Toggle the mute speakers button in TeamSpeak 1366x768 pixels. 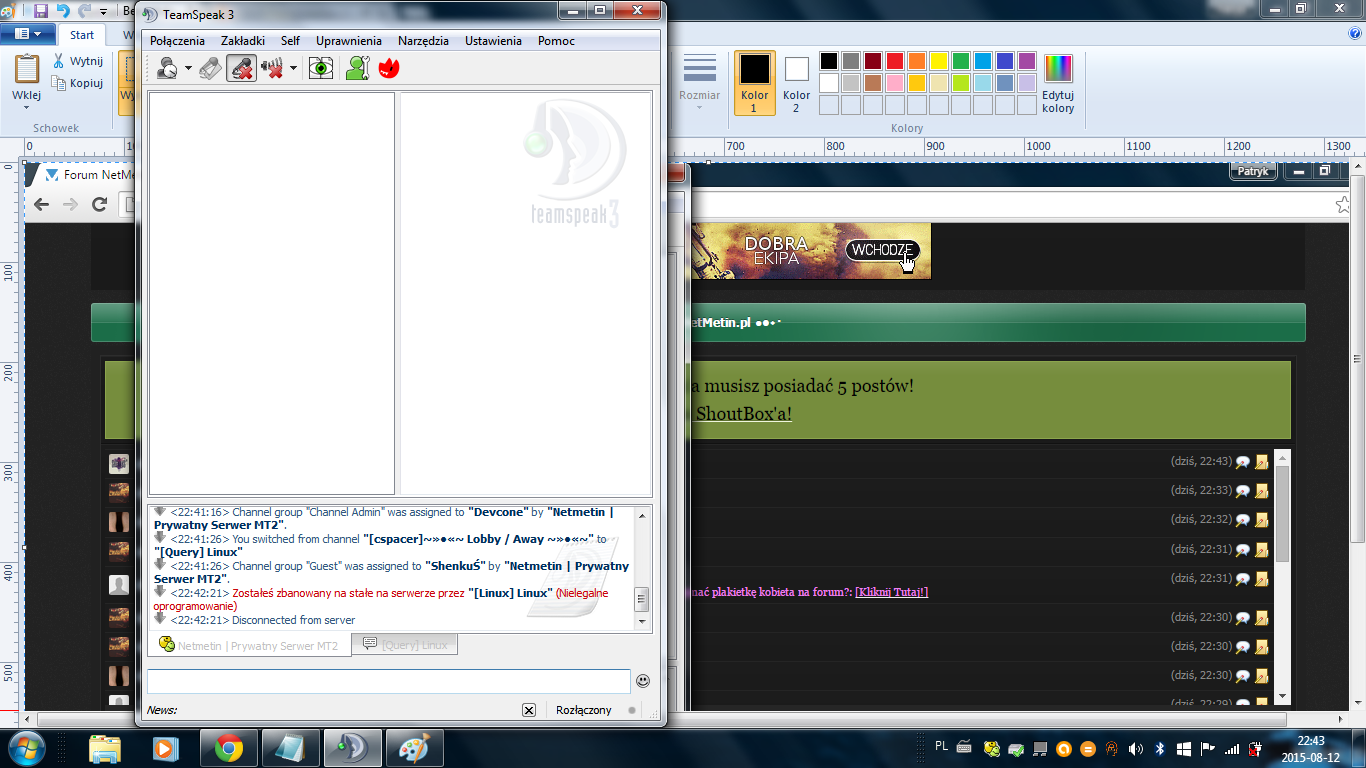click(272, 68)
